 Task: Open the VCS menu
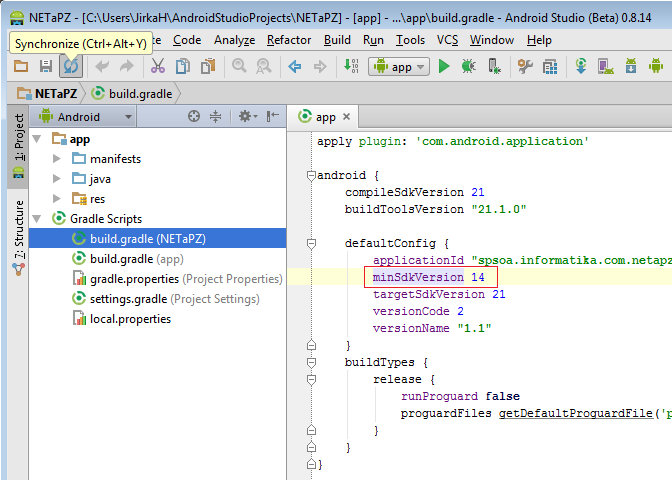(x=447, y=40)
